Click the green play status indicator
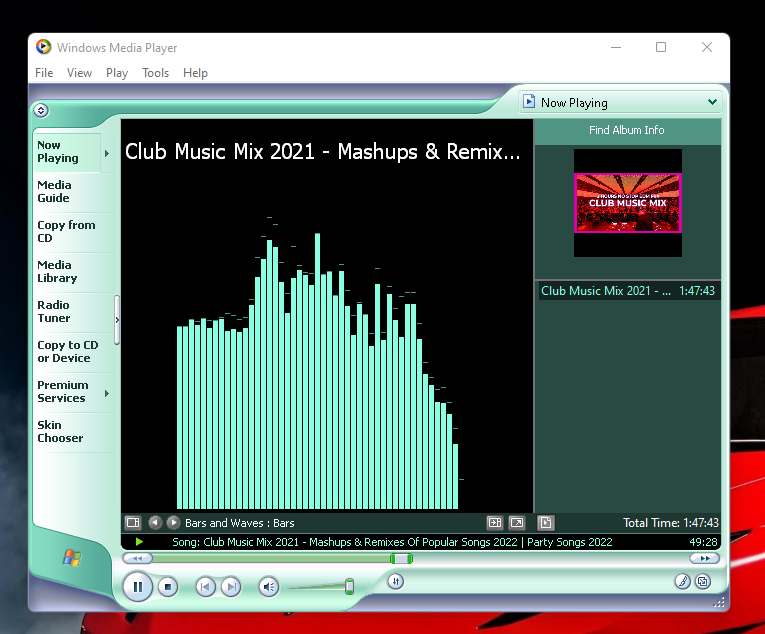The height and width of the screenshot is (634, 765). (x=139, y=542)
